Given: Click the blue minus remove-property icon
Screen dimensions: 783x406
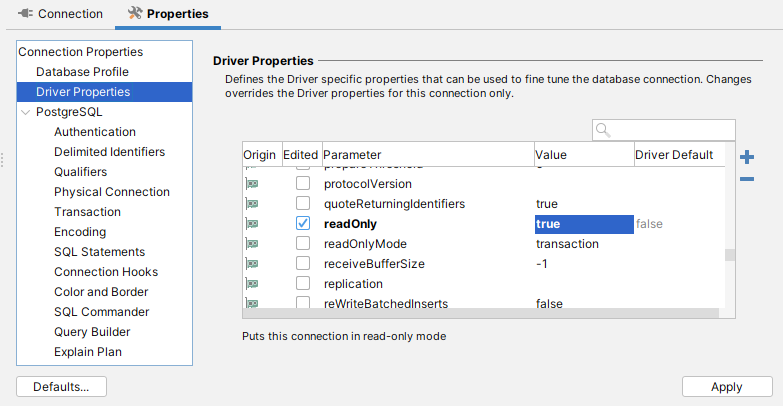Looking at the screenshot, I should pyautogui.click(x=746, y=179).
